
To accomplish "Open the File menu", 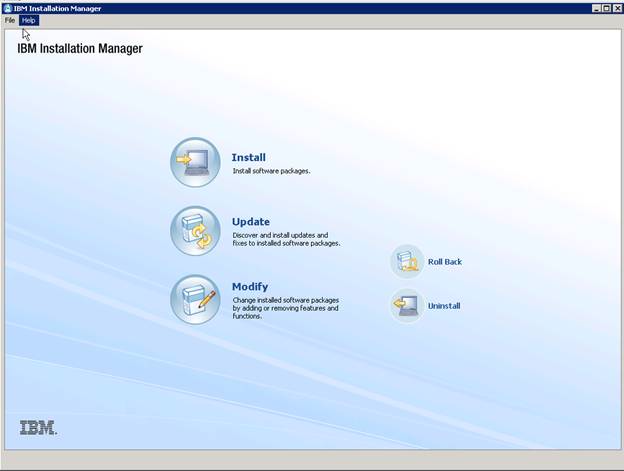I will (x=10, y=20).
